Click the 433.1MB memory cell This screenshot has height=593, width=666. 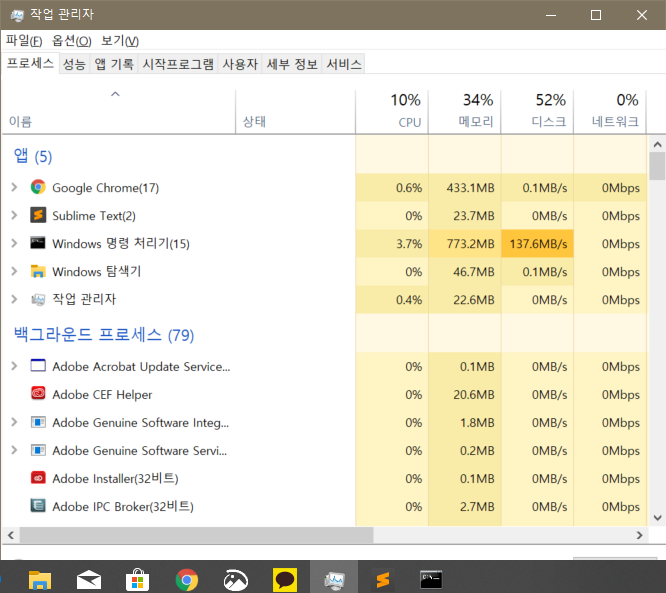tap(465, 188)
